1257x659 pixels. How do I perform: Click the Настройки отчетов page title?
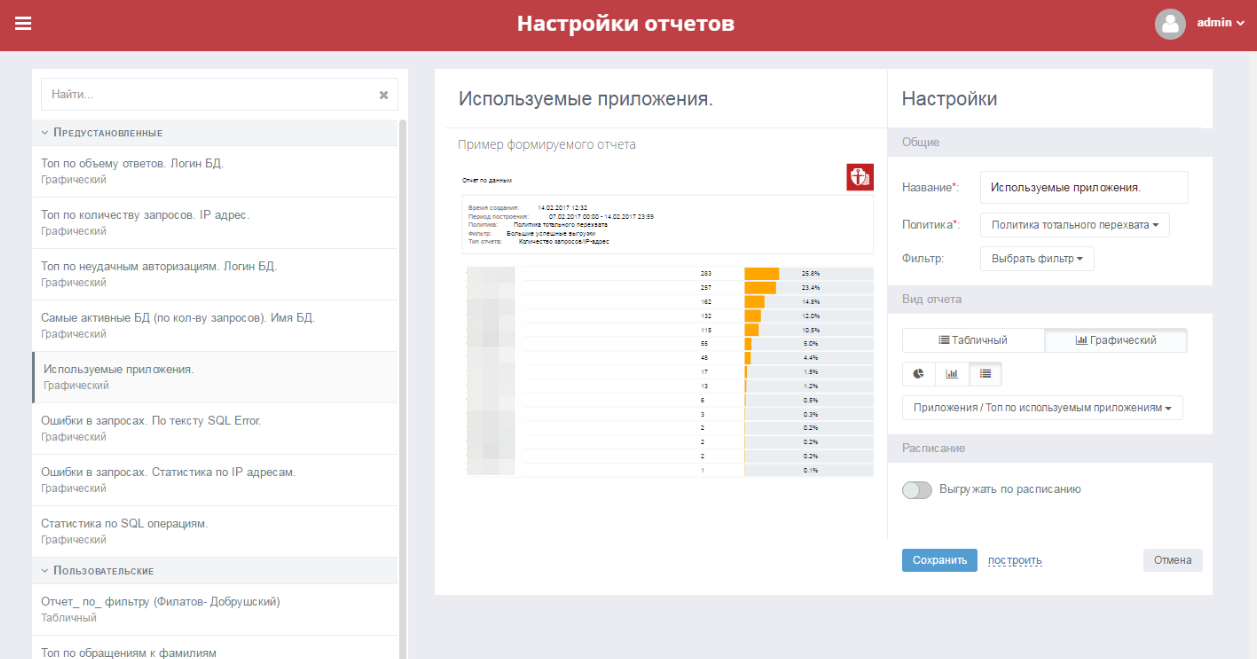pyautogui.click(x=626, y=23)
